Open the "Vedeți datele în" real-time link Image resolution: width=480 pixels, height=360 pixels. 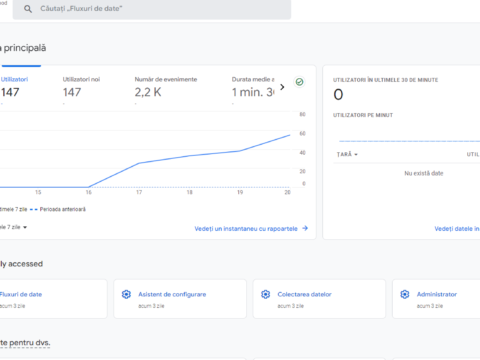point(457,229)
